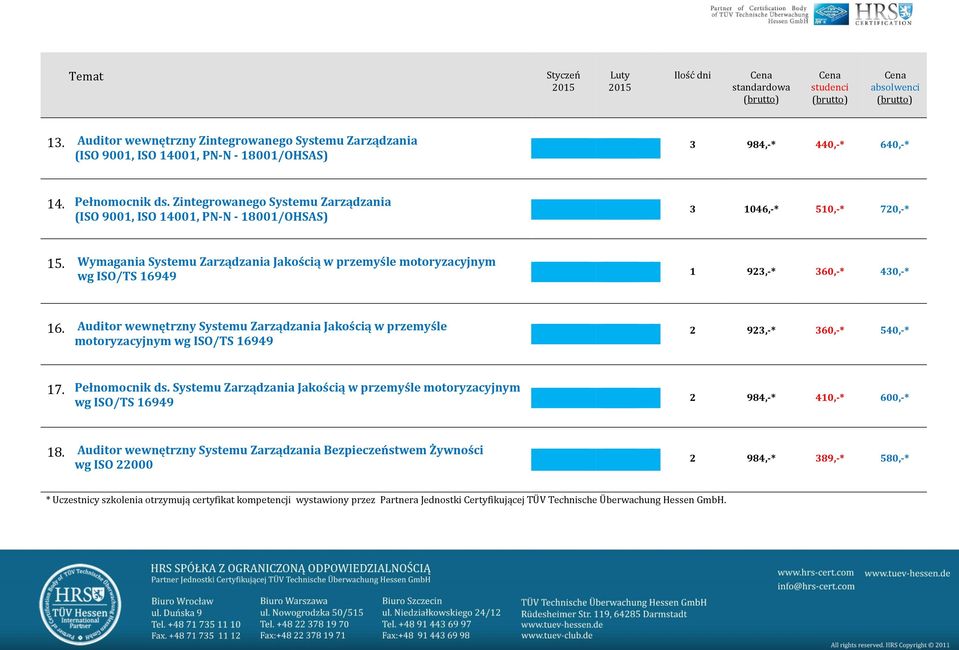Image resolution: width=959 pixels, height=650 pixels.
Task: Click the round HRS TÜV Hessen footer seal
Action: (x=80, y=605)
